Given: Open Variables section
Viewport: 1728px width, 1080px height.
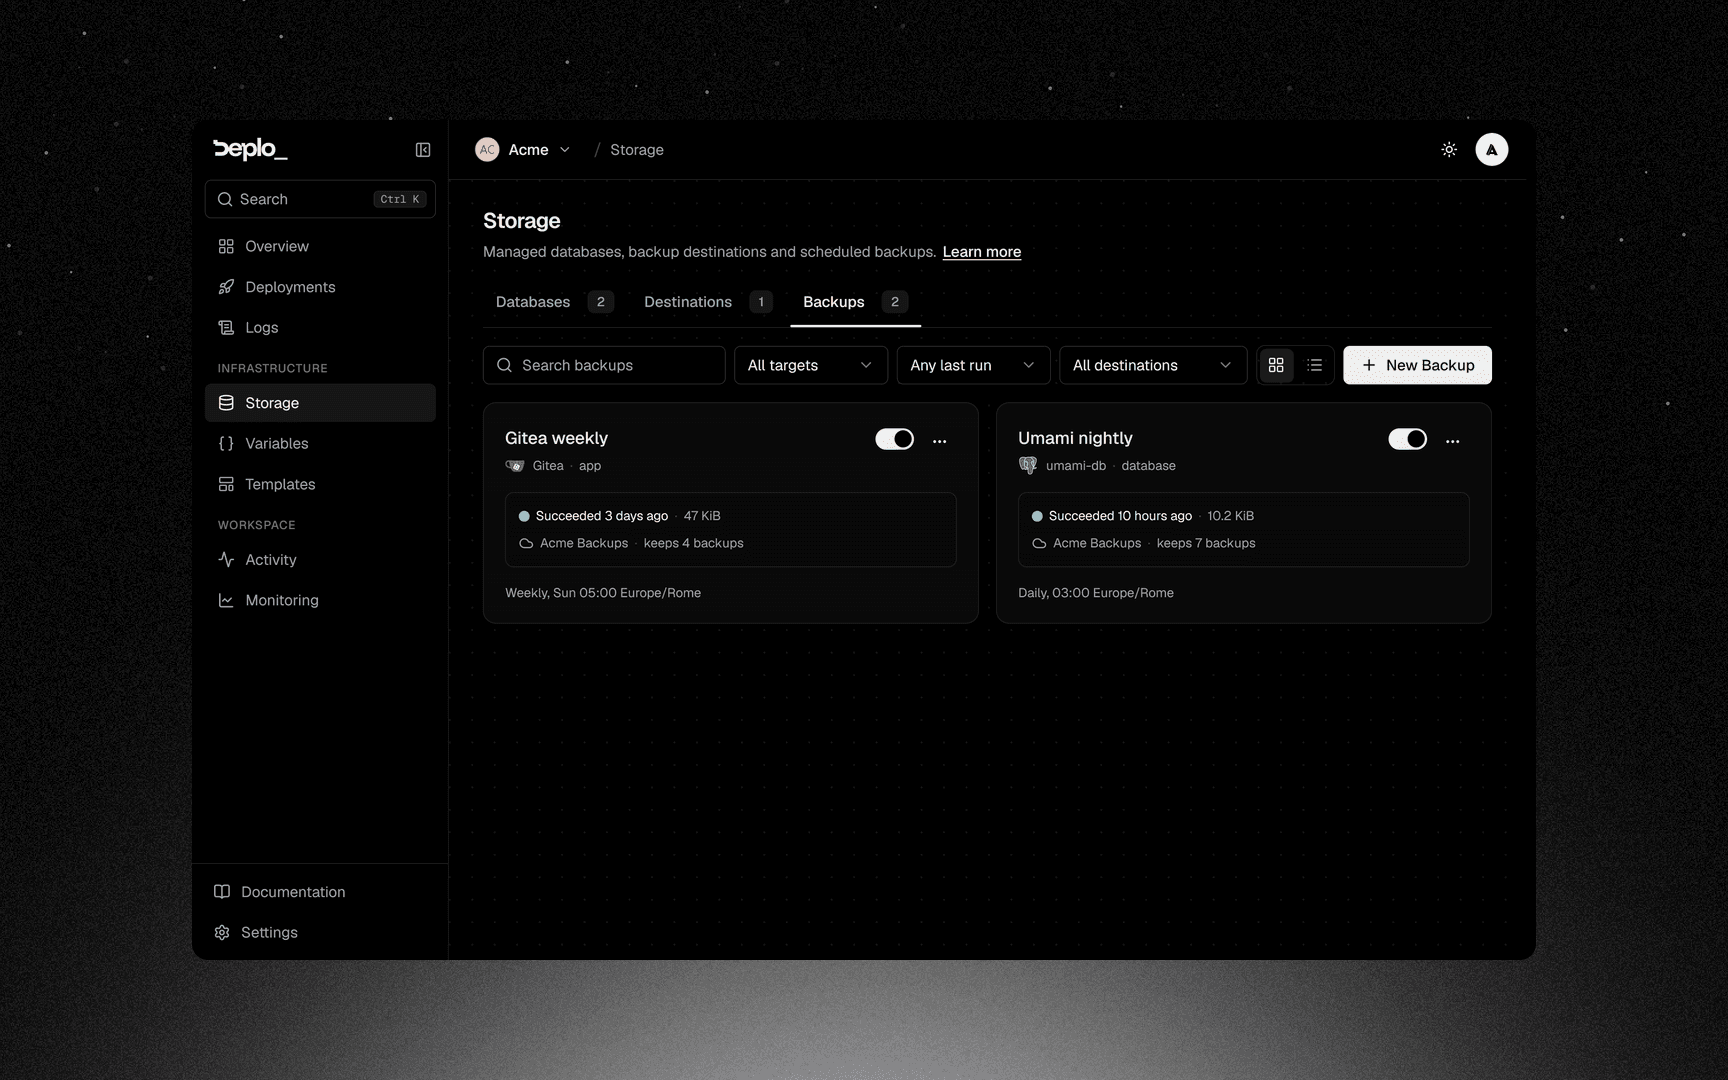Looking at the screenshot, I should pos(320,443).
